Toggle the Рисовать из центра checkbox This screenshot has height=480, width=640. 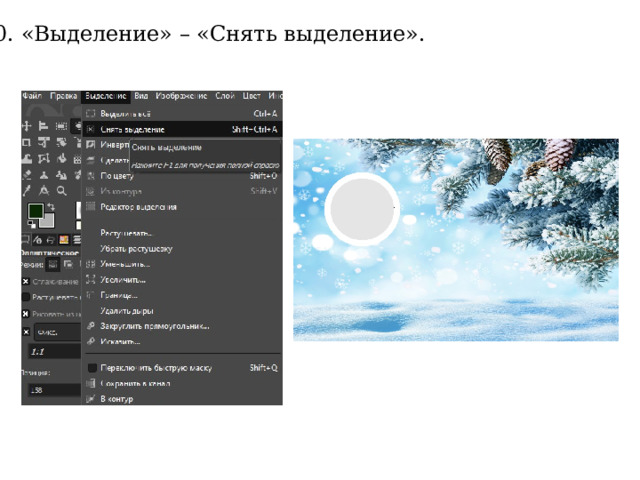click(x=26, y=313)
